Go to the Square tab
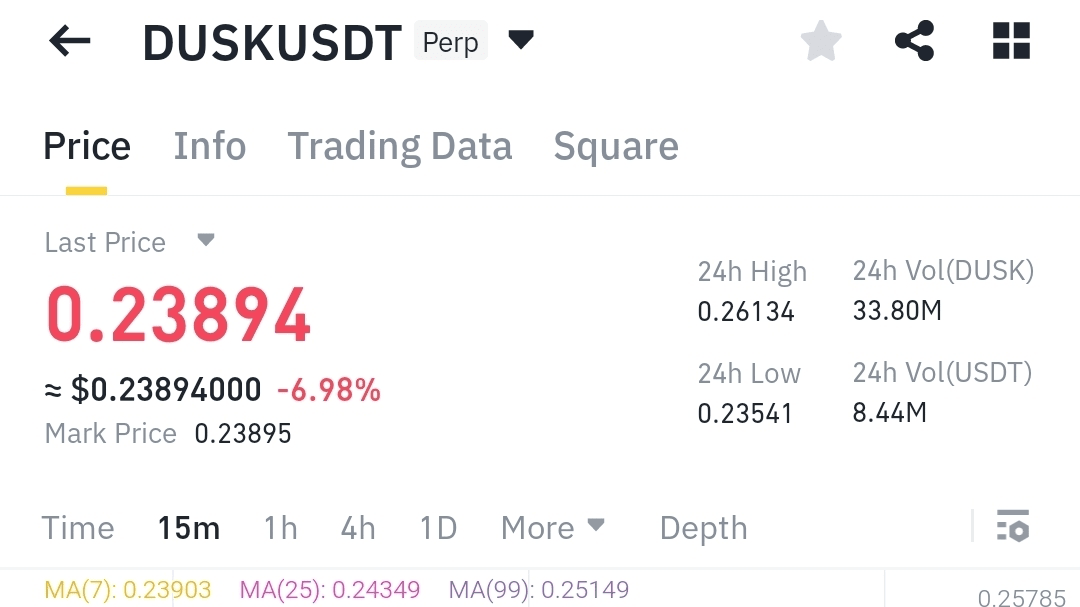This screenshot has height=607, width=1080. (x=616, y=146)
